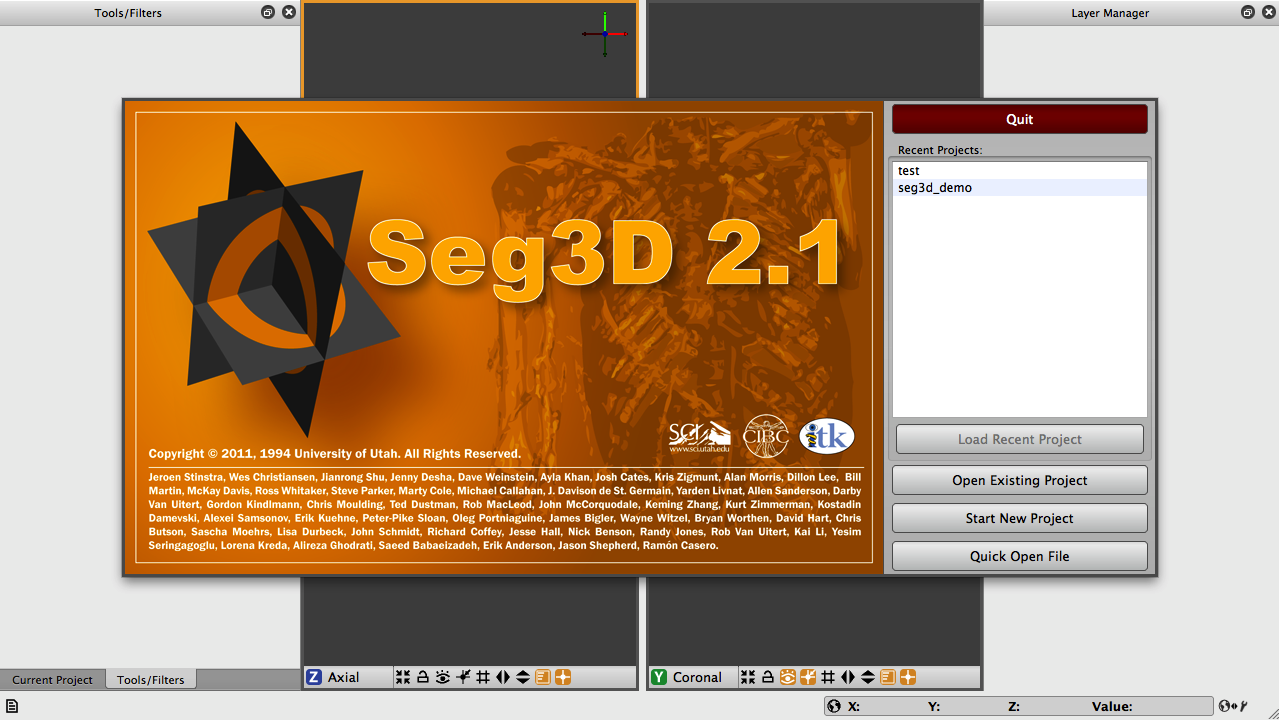
Task: Flip Coronal viewer horizontally
Action: [848, 677]
